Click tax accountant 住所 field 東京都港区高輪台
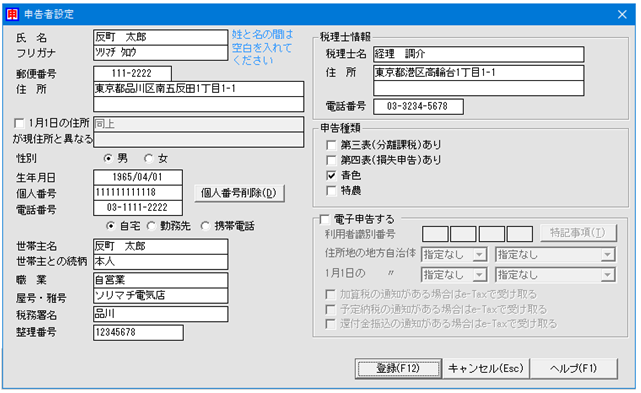 [478, 73]
